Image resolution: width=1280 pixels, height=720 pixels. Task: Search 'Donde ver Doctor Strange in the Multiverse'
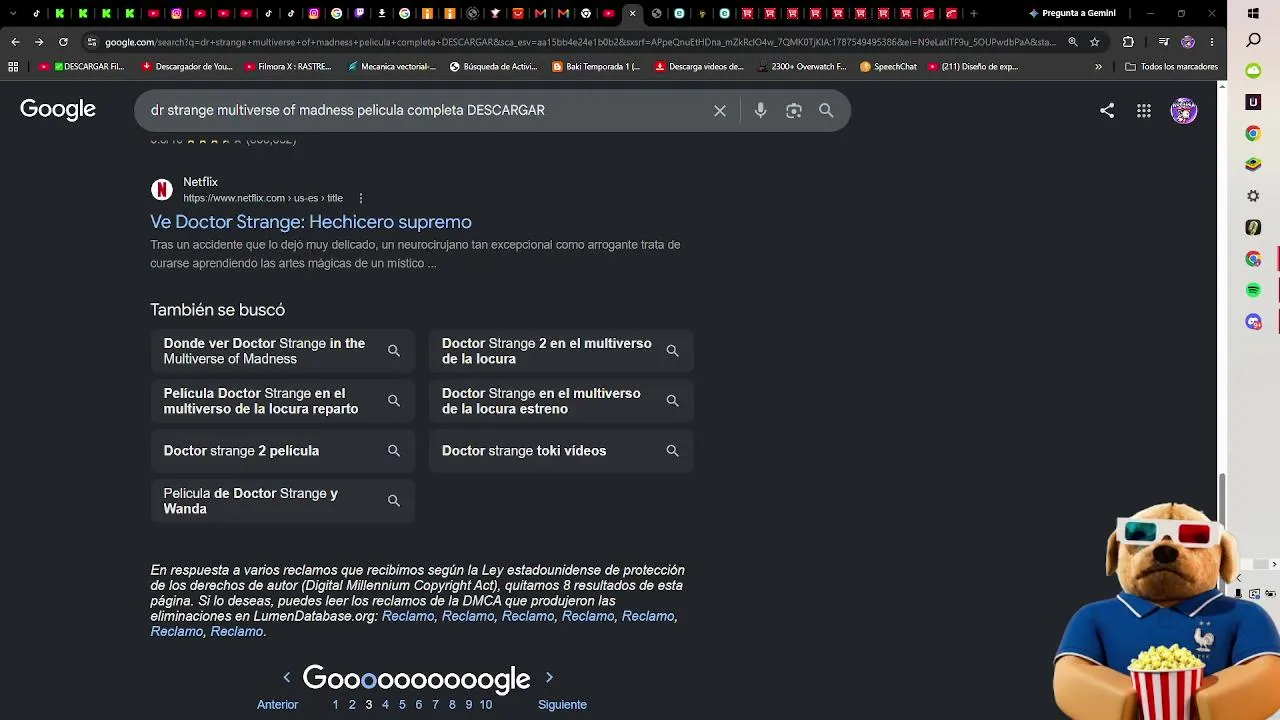click(x=282, y=351)
